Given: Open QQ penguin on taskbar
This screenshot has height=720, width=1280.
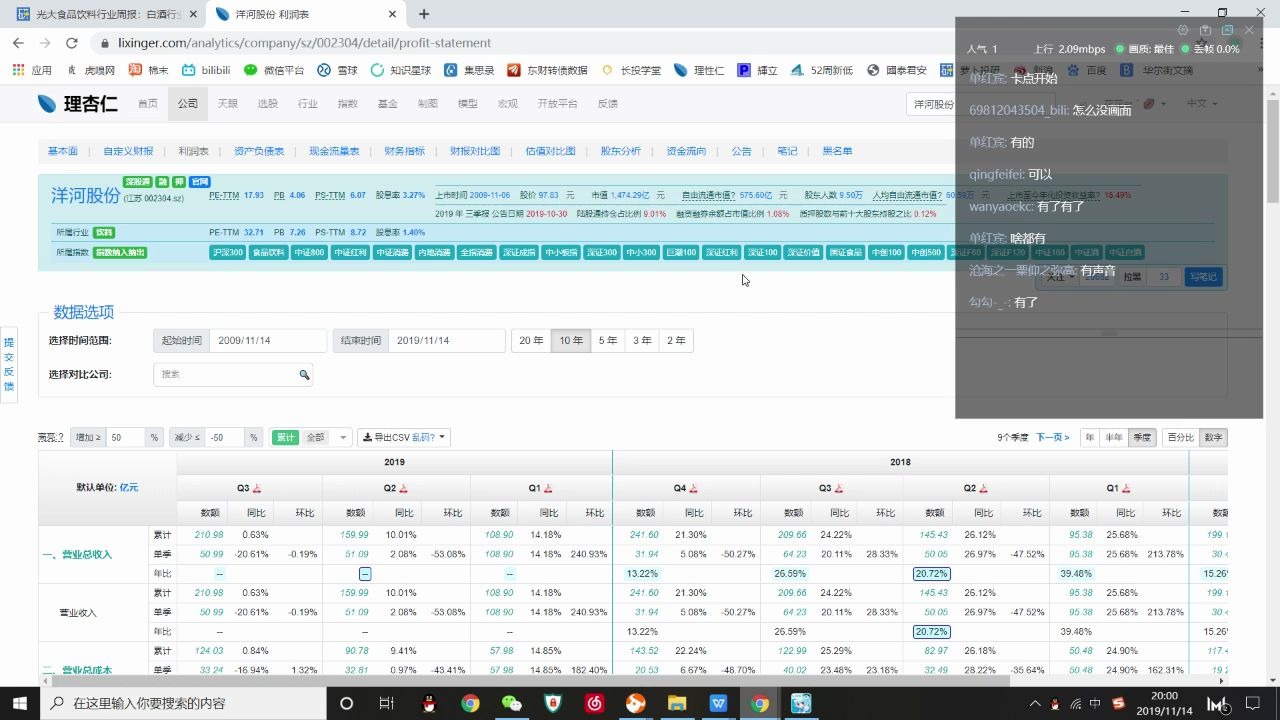Looking at the screenshot, I should [429, 703].
